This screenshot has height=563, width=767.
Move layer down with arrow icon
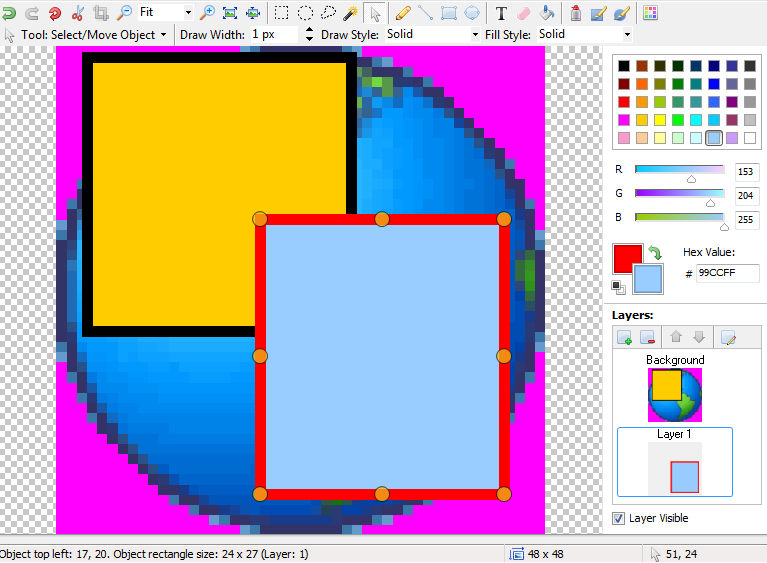(699, 337)
